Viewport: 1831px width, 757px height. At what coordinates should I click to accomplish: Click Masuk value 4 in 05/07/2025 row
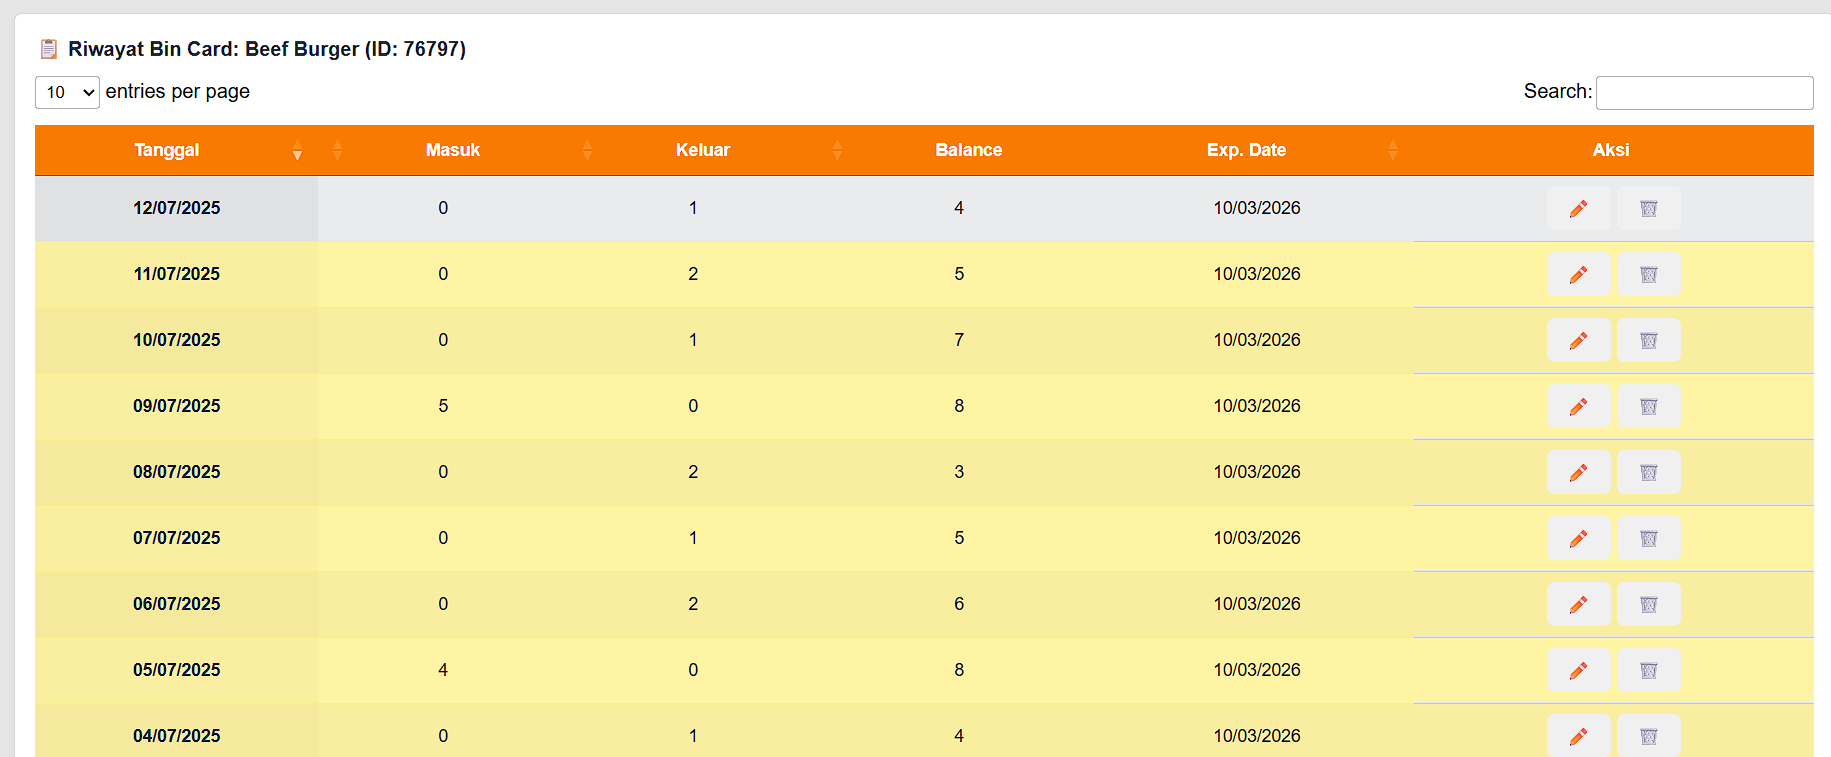[x=443, y=670]
